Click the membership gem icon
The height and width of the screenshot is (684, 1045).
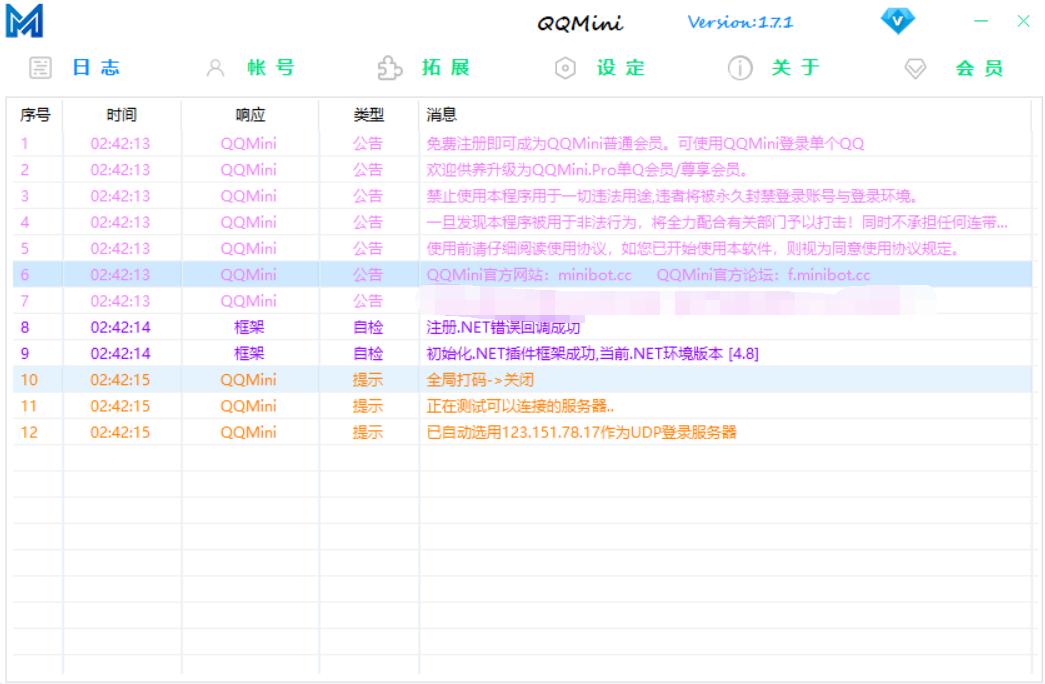[x=915, y=68]
